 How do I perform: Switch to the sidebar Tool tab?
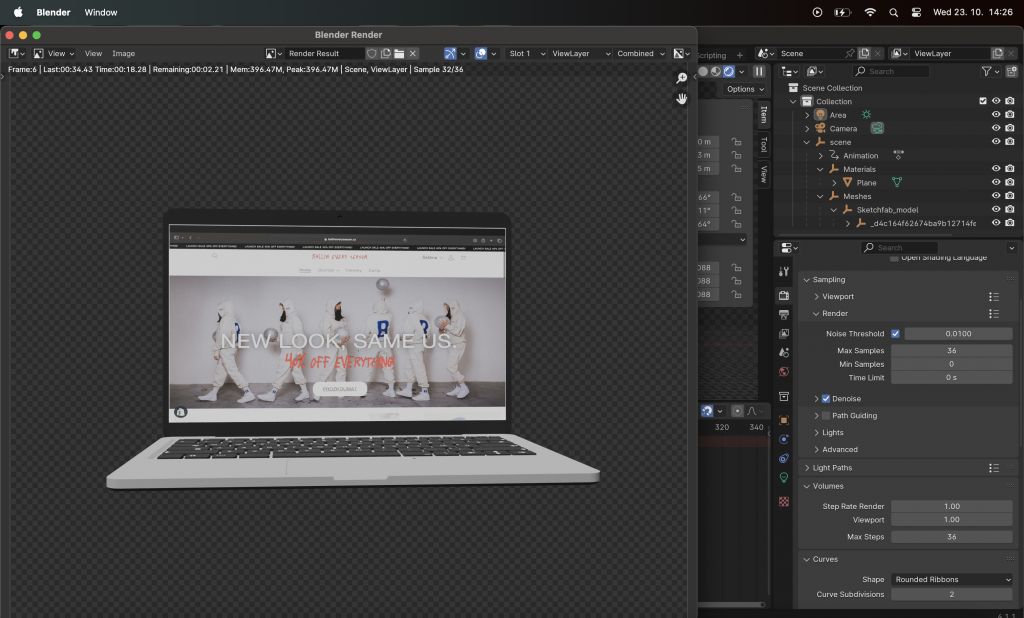(764, 144)
